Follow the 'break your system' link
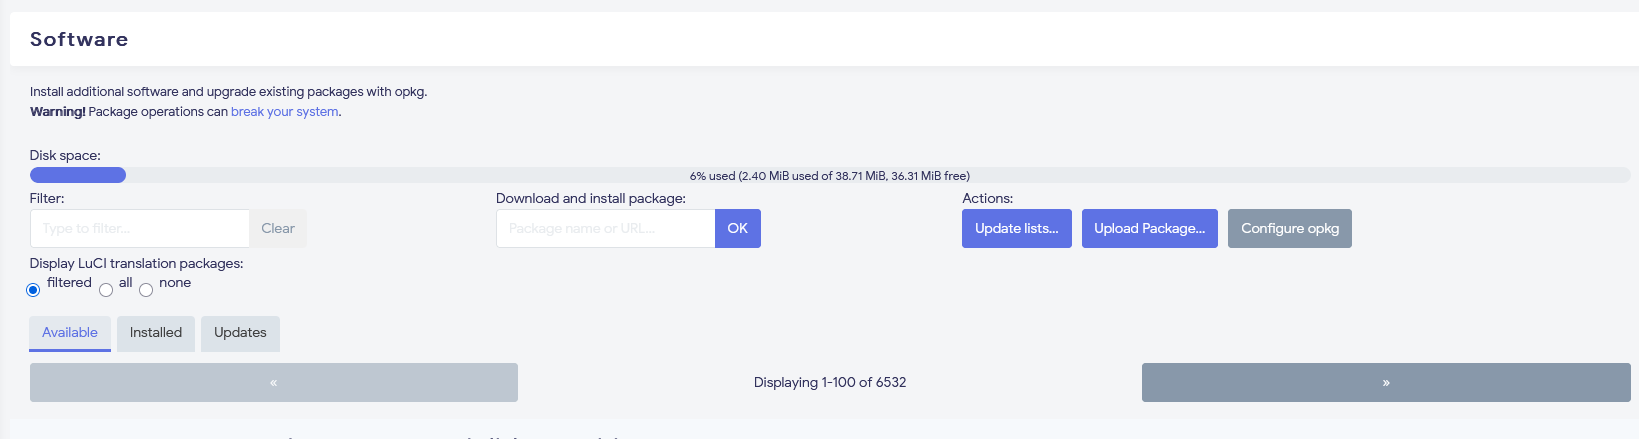The image size is (1639, 439). [284, 112]
